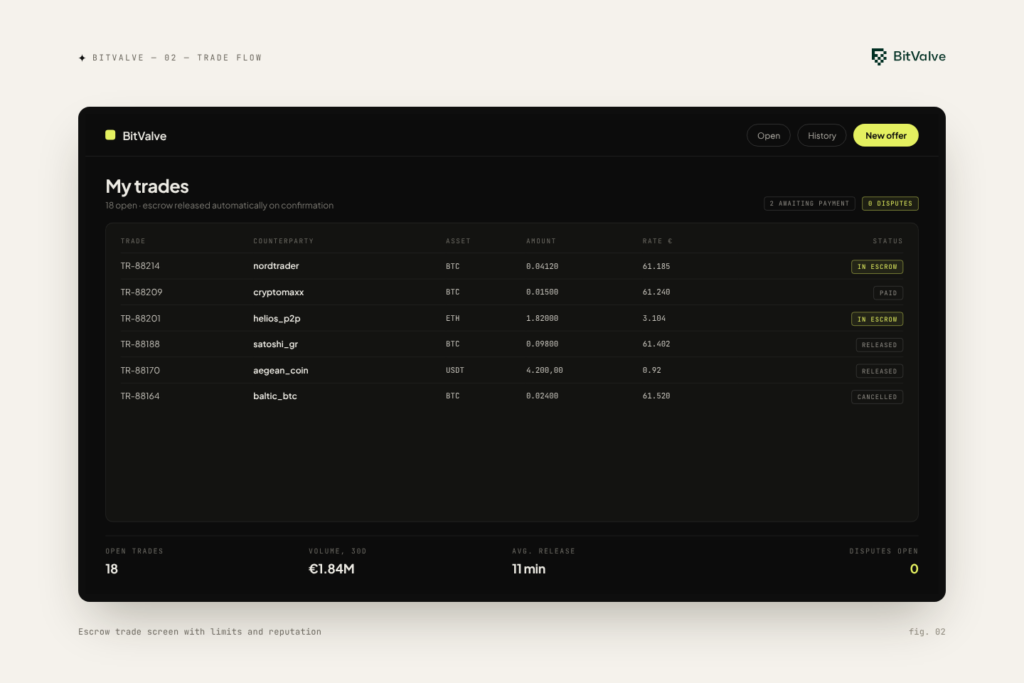Click rate 3.104

click(654, 318)
